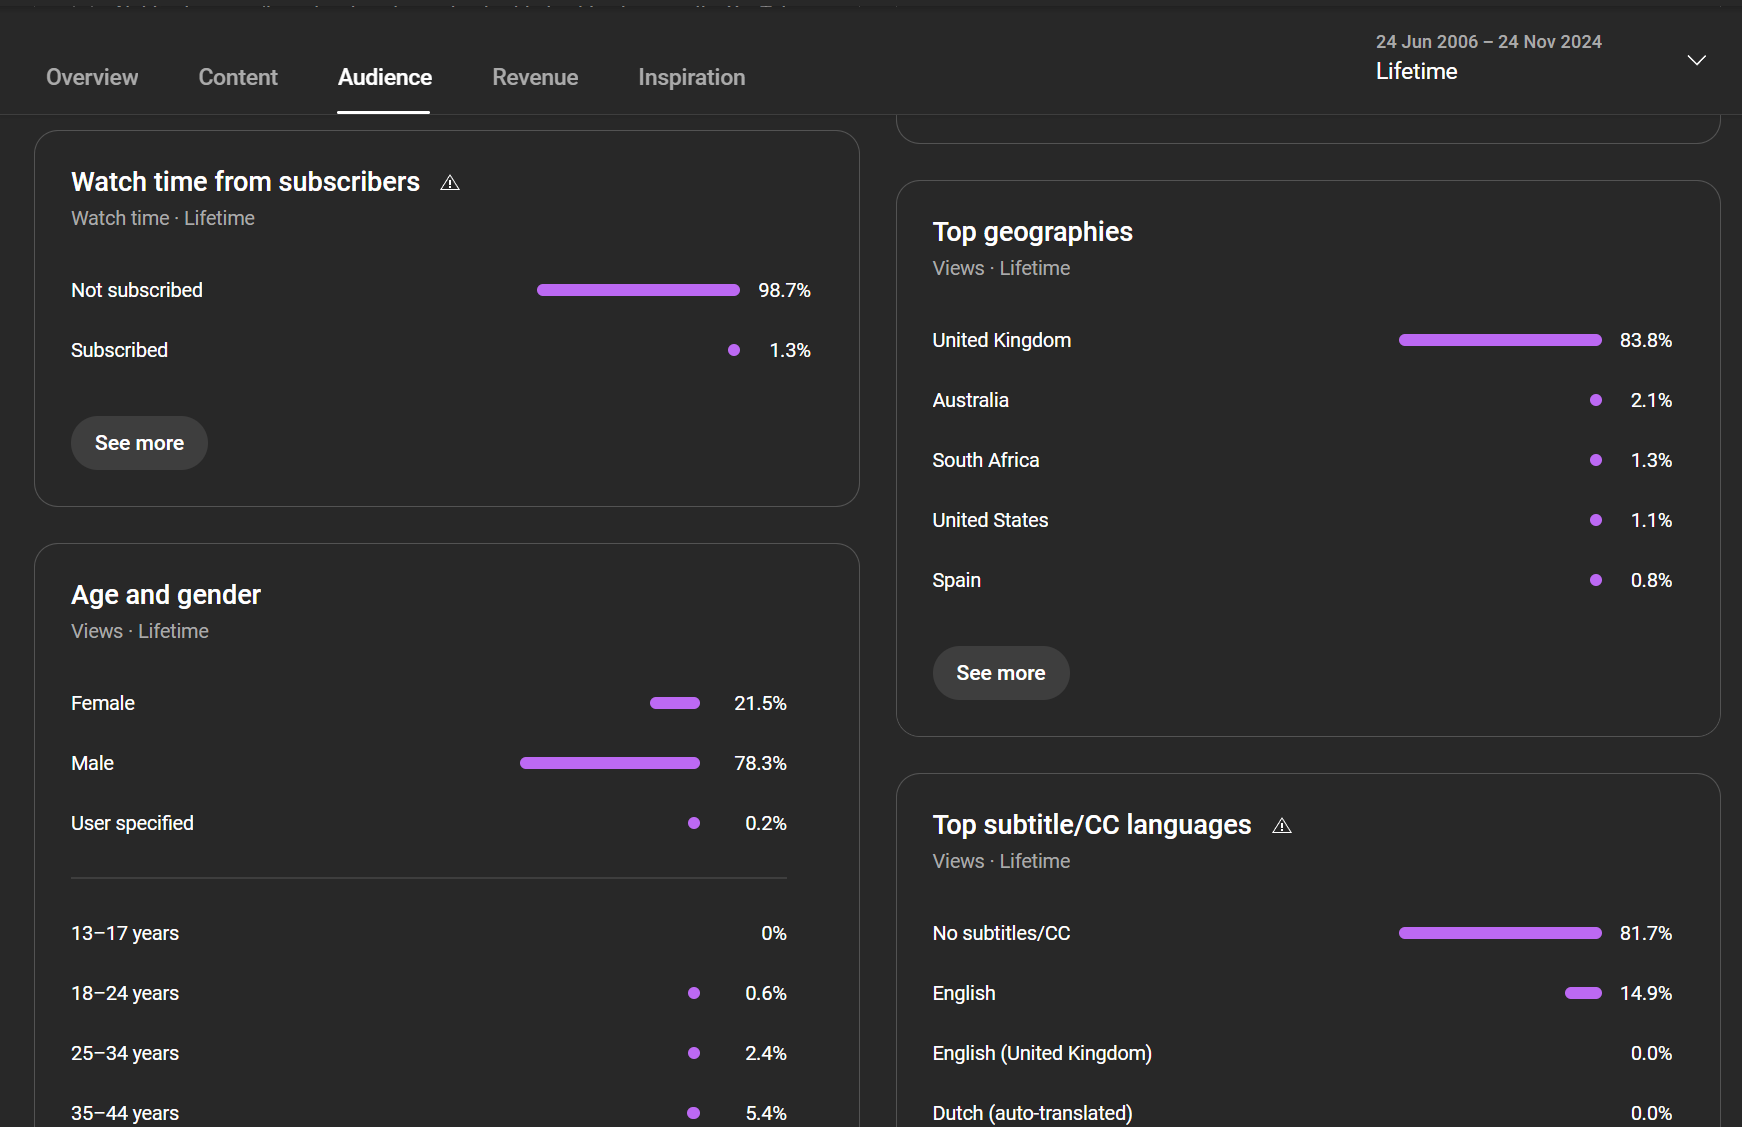Click 'English (United Kingdom)' row label
Viewport: 1742px width, 1127px height.
[1042, 1053]
